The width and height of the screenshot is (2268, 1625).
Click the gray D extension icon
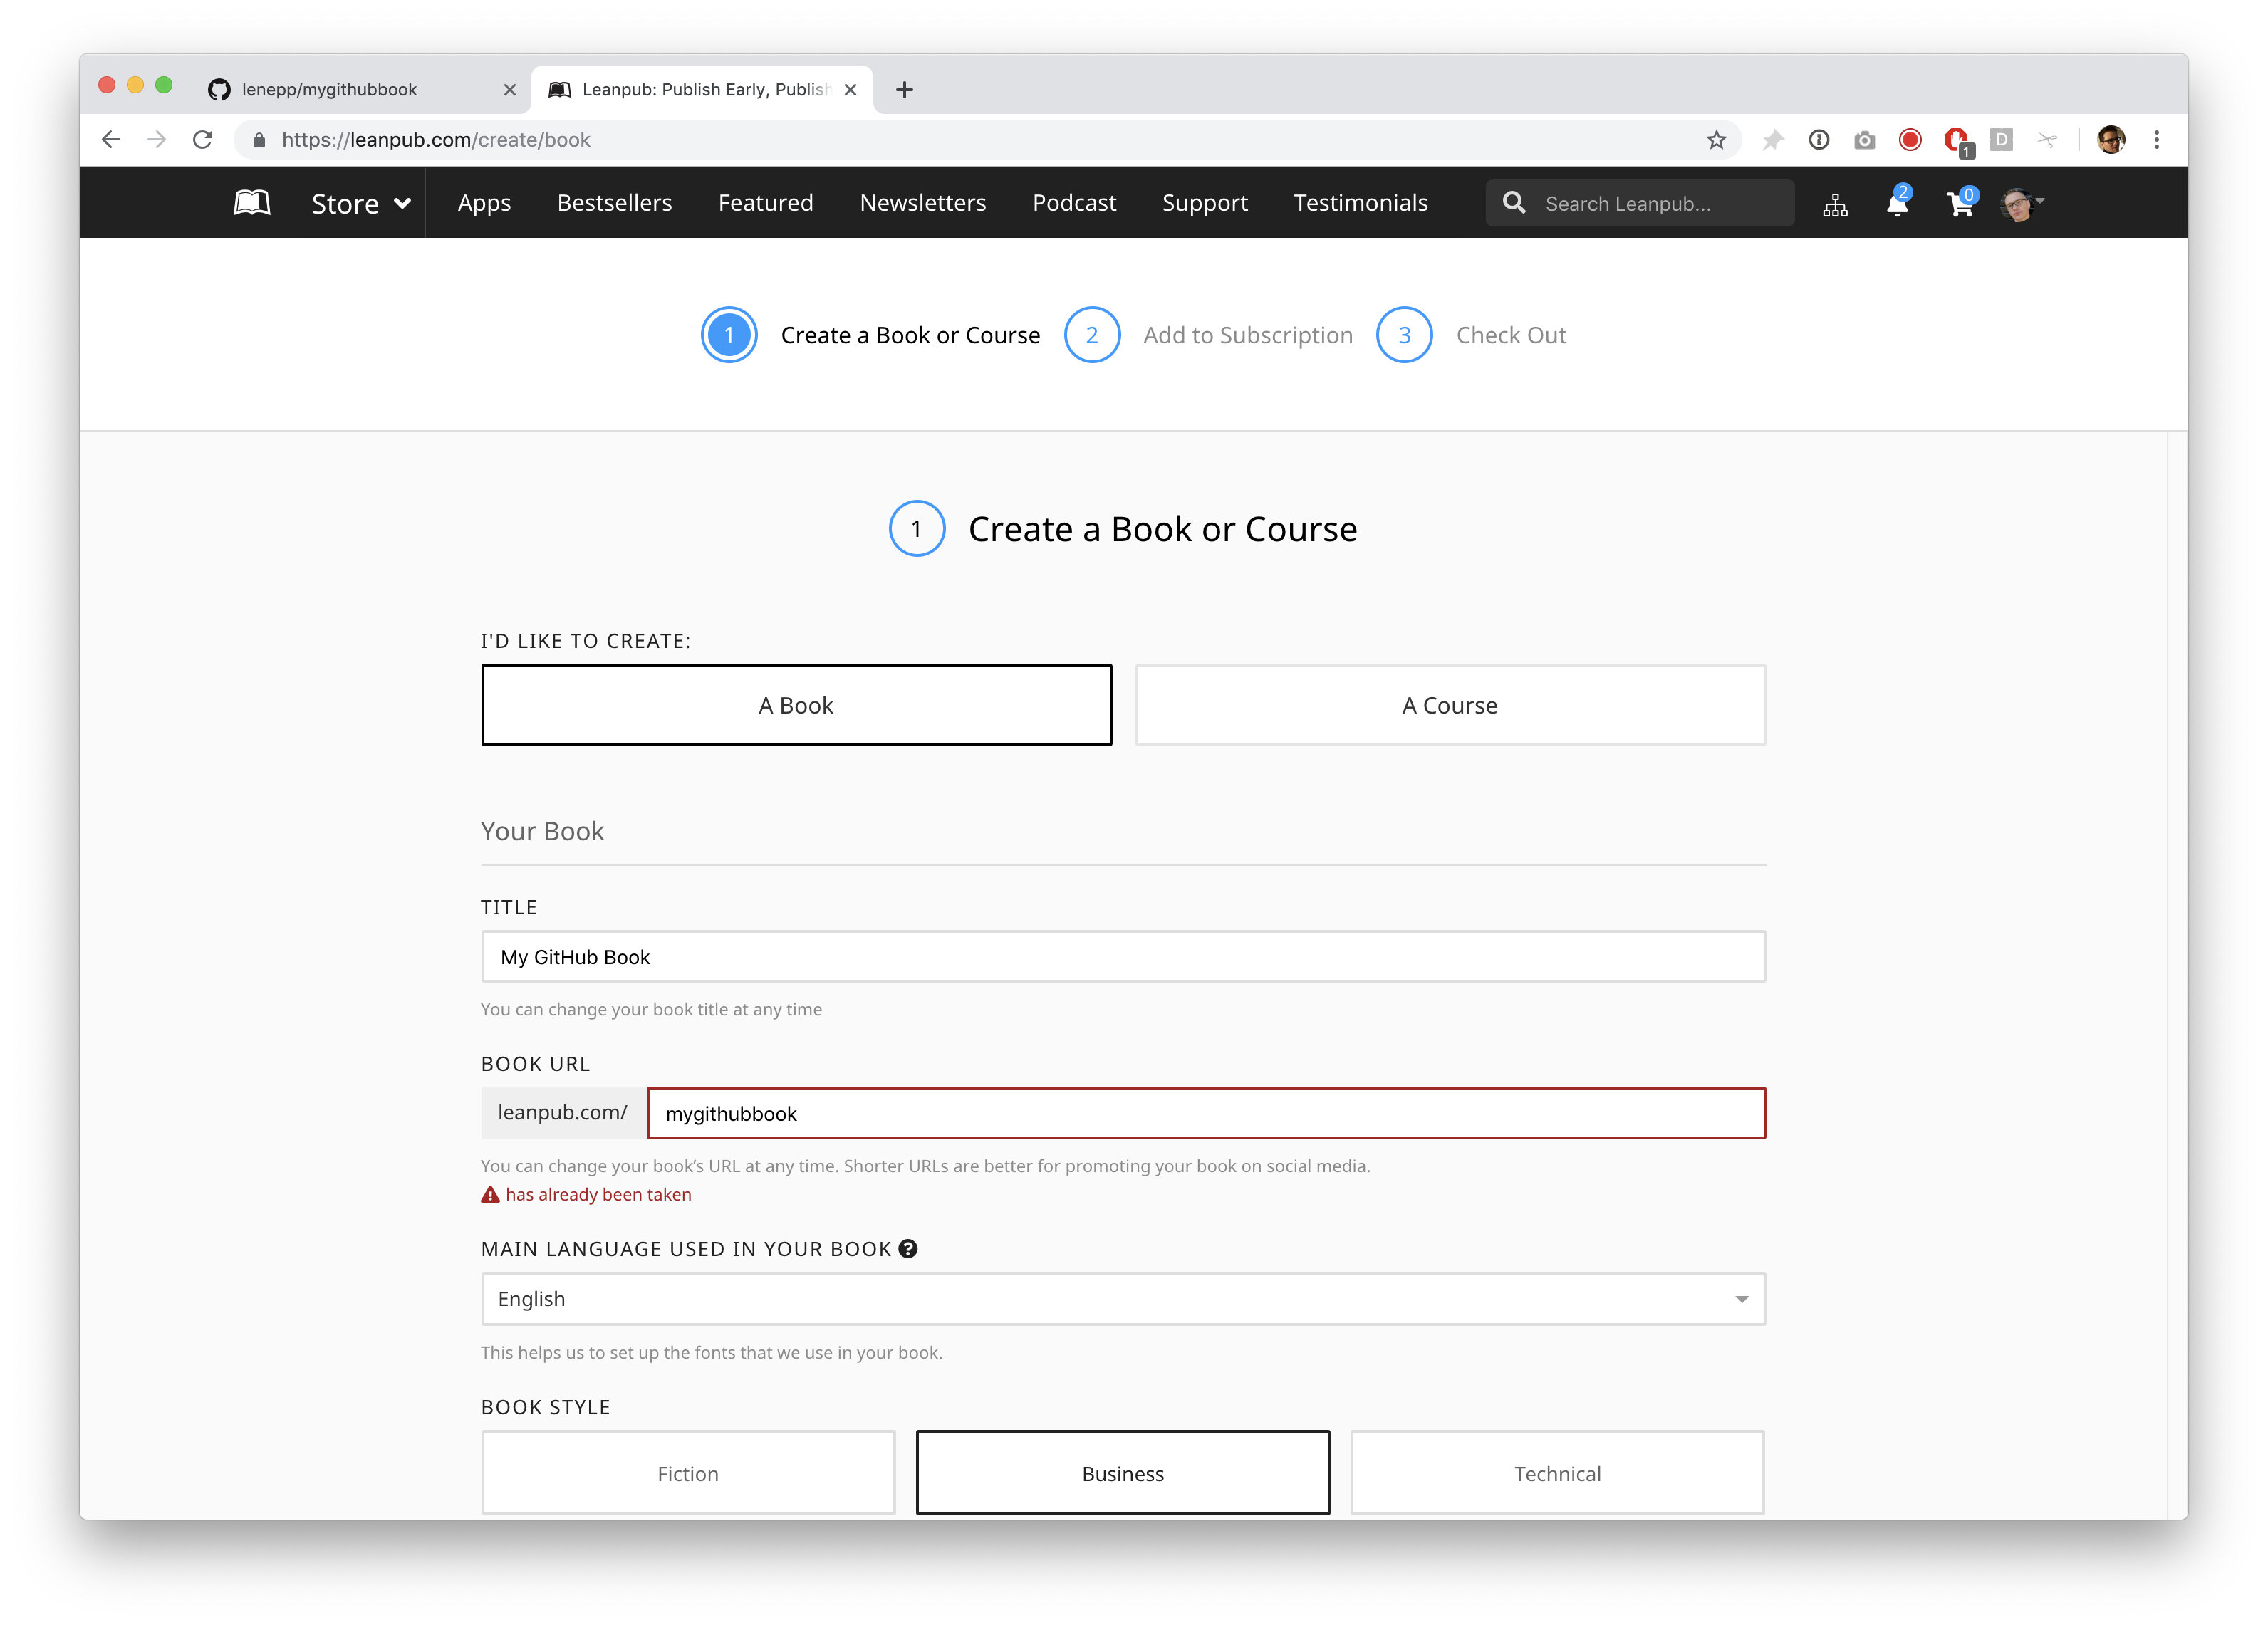tap(2001, 139)
